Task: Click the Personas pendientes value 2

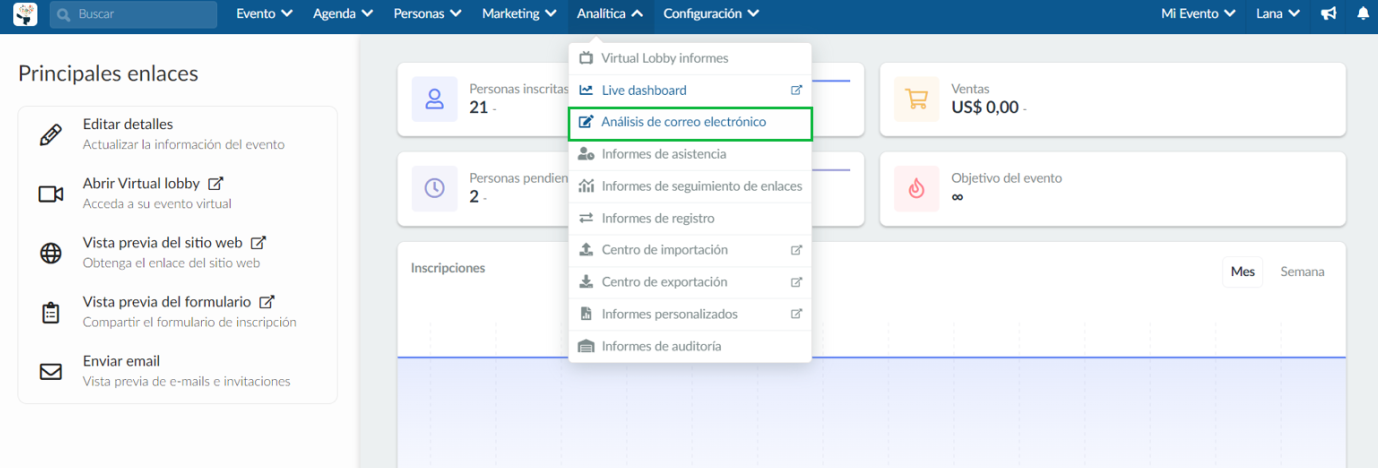Action: coord(474,197)
